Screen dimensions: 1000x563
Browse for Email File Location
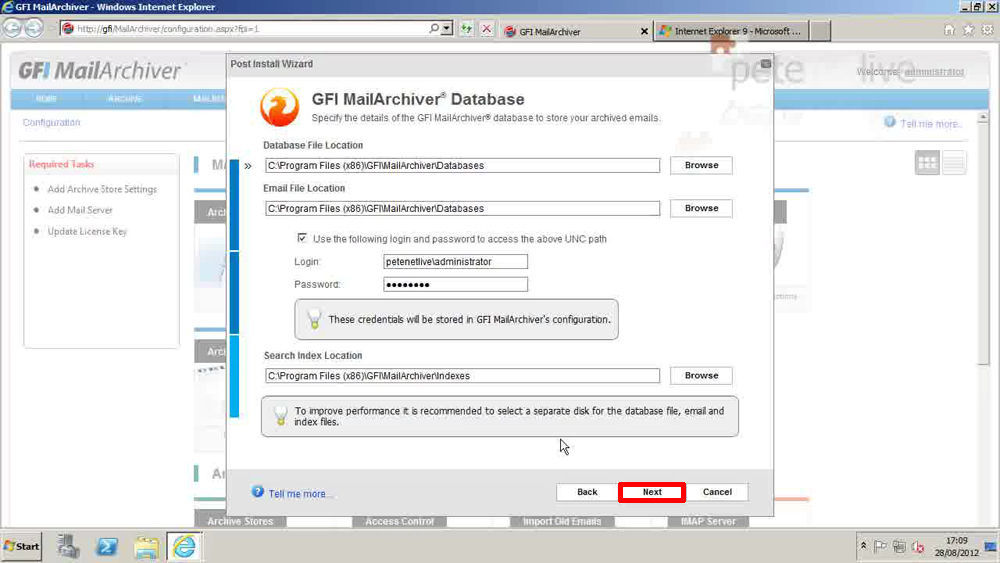pyautogui.click(x=701, y=208)
